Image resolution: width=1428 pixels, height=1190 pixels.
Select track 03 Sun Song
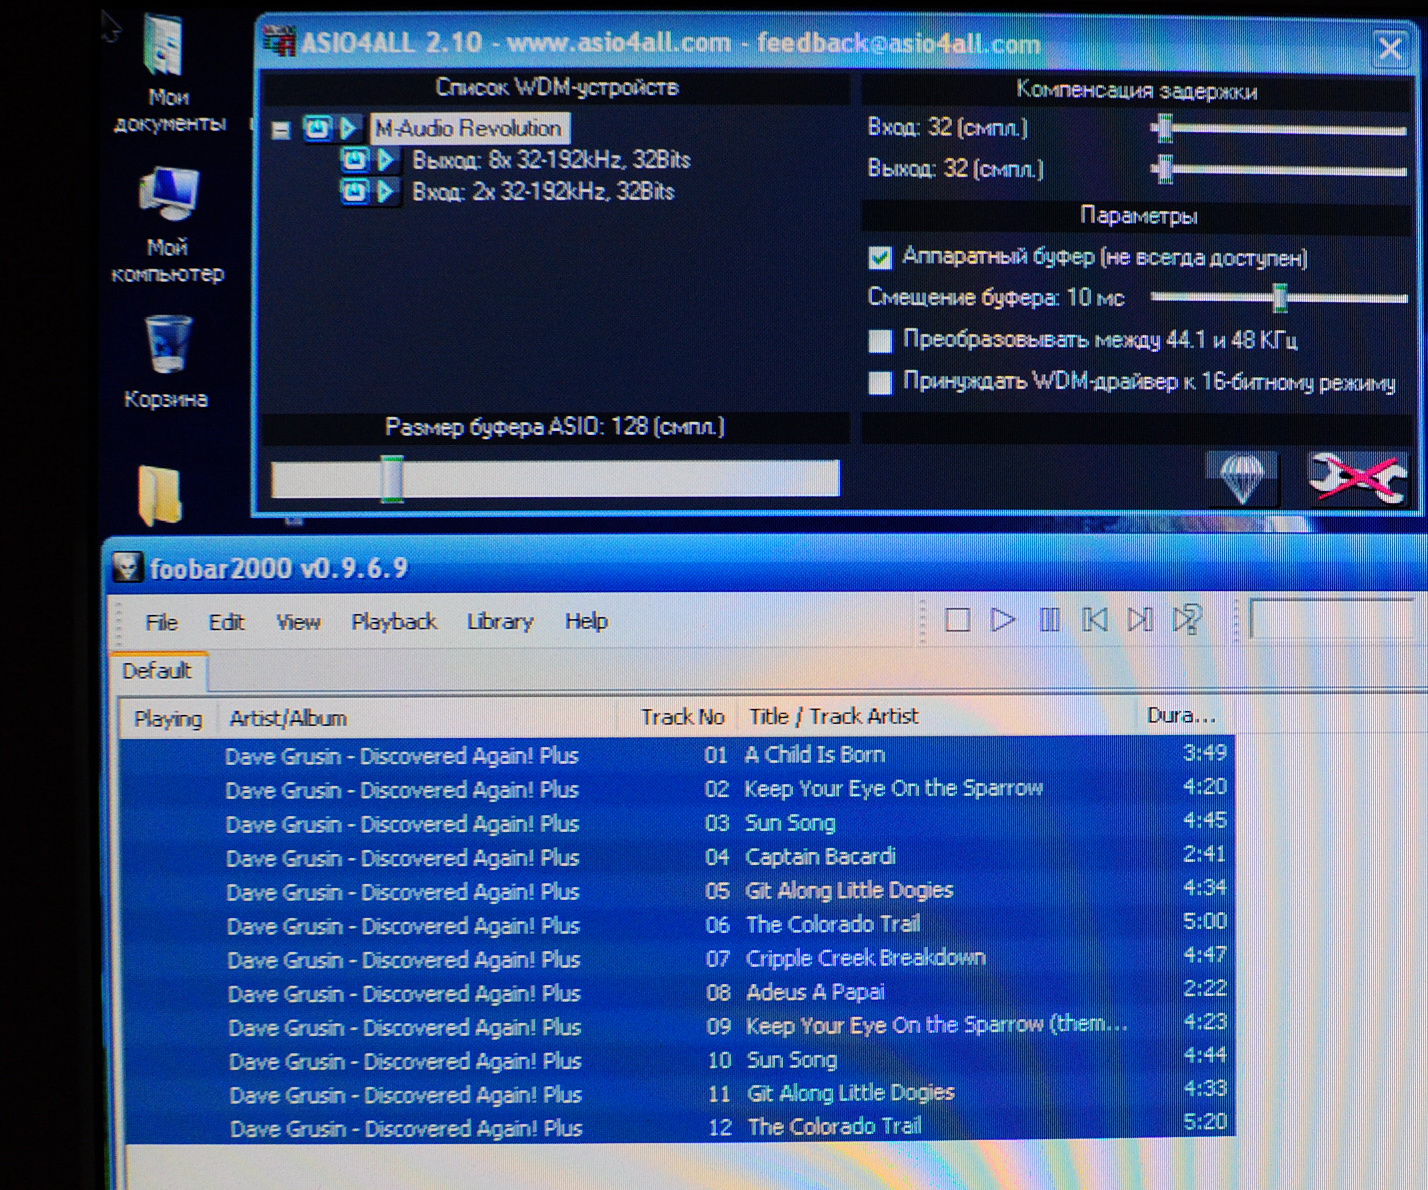(677, 823)
